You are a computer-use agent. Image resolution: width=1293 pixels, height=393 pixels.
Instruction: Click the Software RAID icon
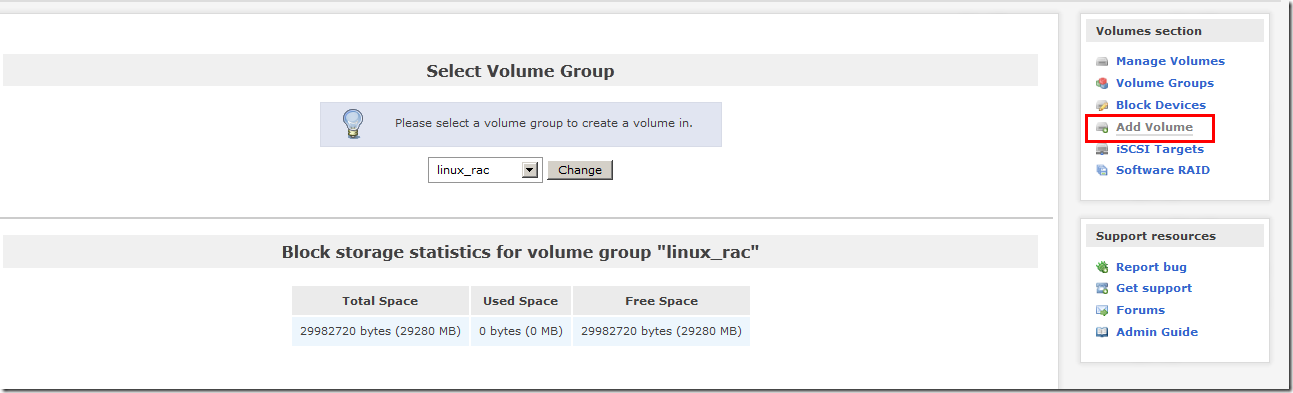pos(1102,171)
